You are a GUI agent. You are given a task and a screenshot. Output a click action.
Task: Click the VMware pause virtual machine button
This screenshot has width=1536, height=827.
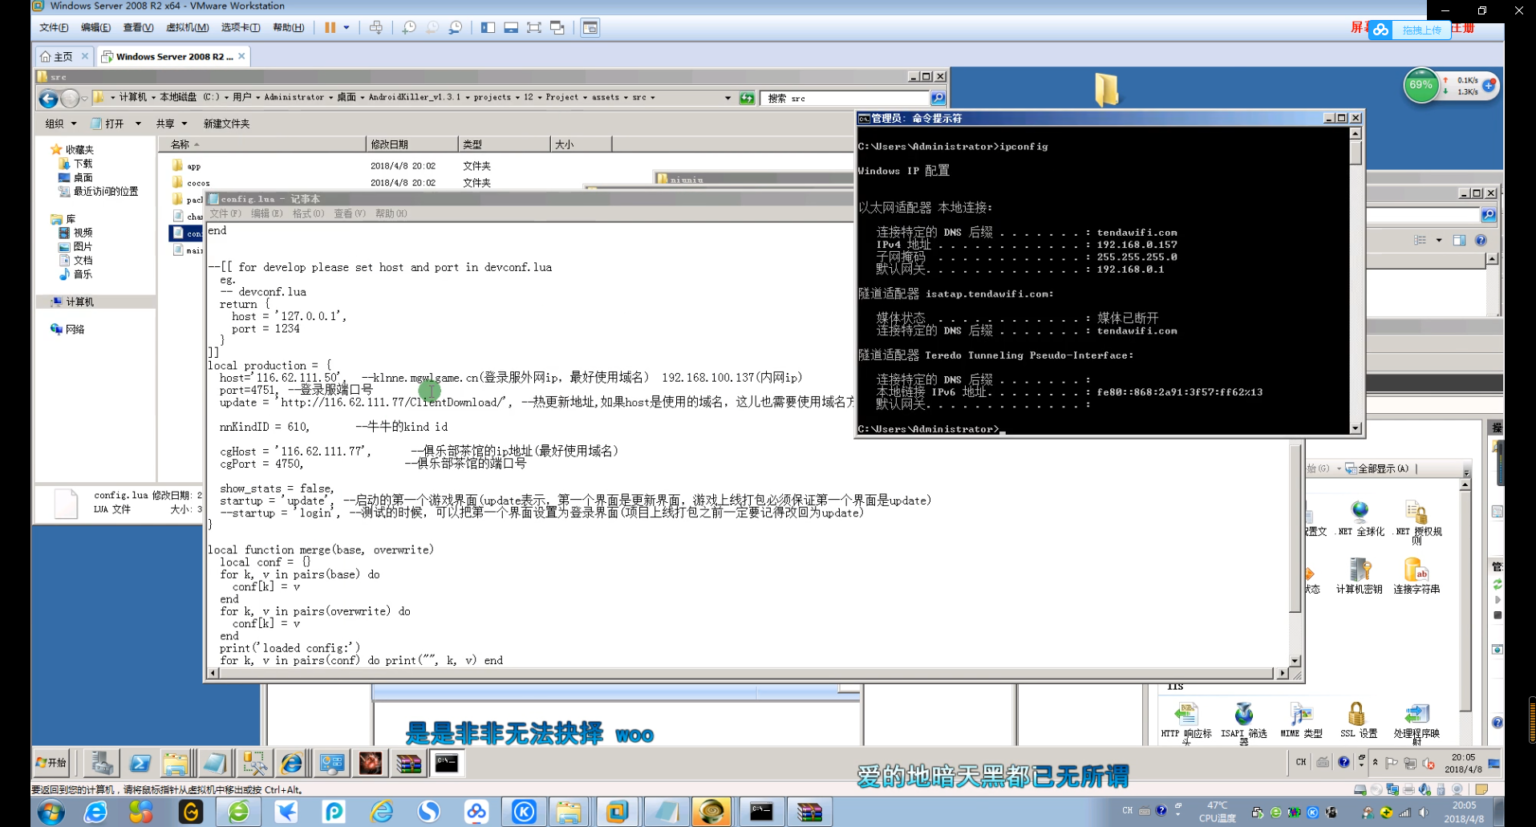[330, 28]
